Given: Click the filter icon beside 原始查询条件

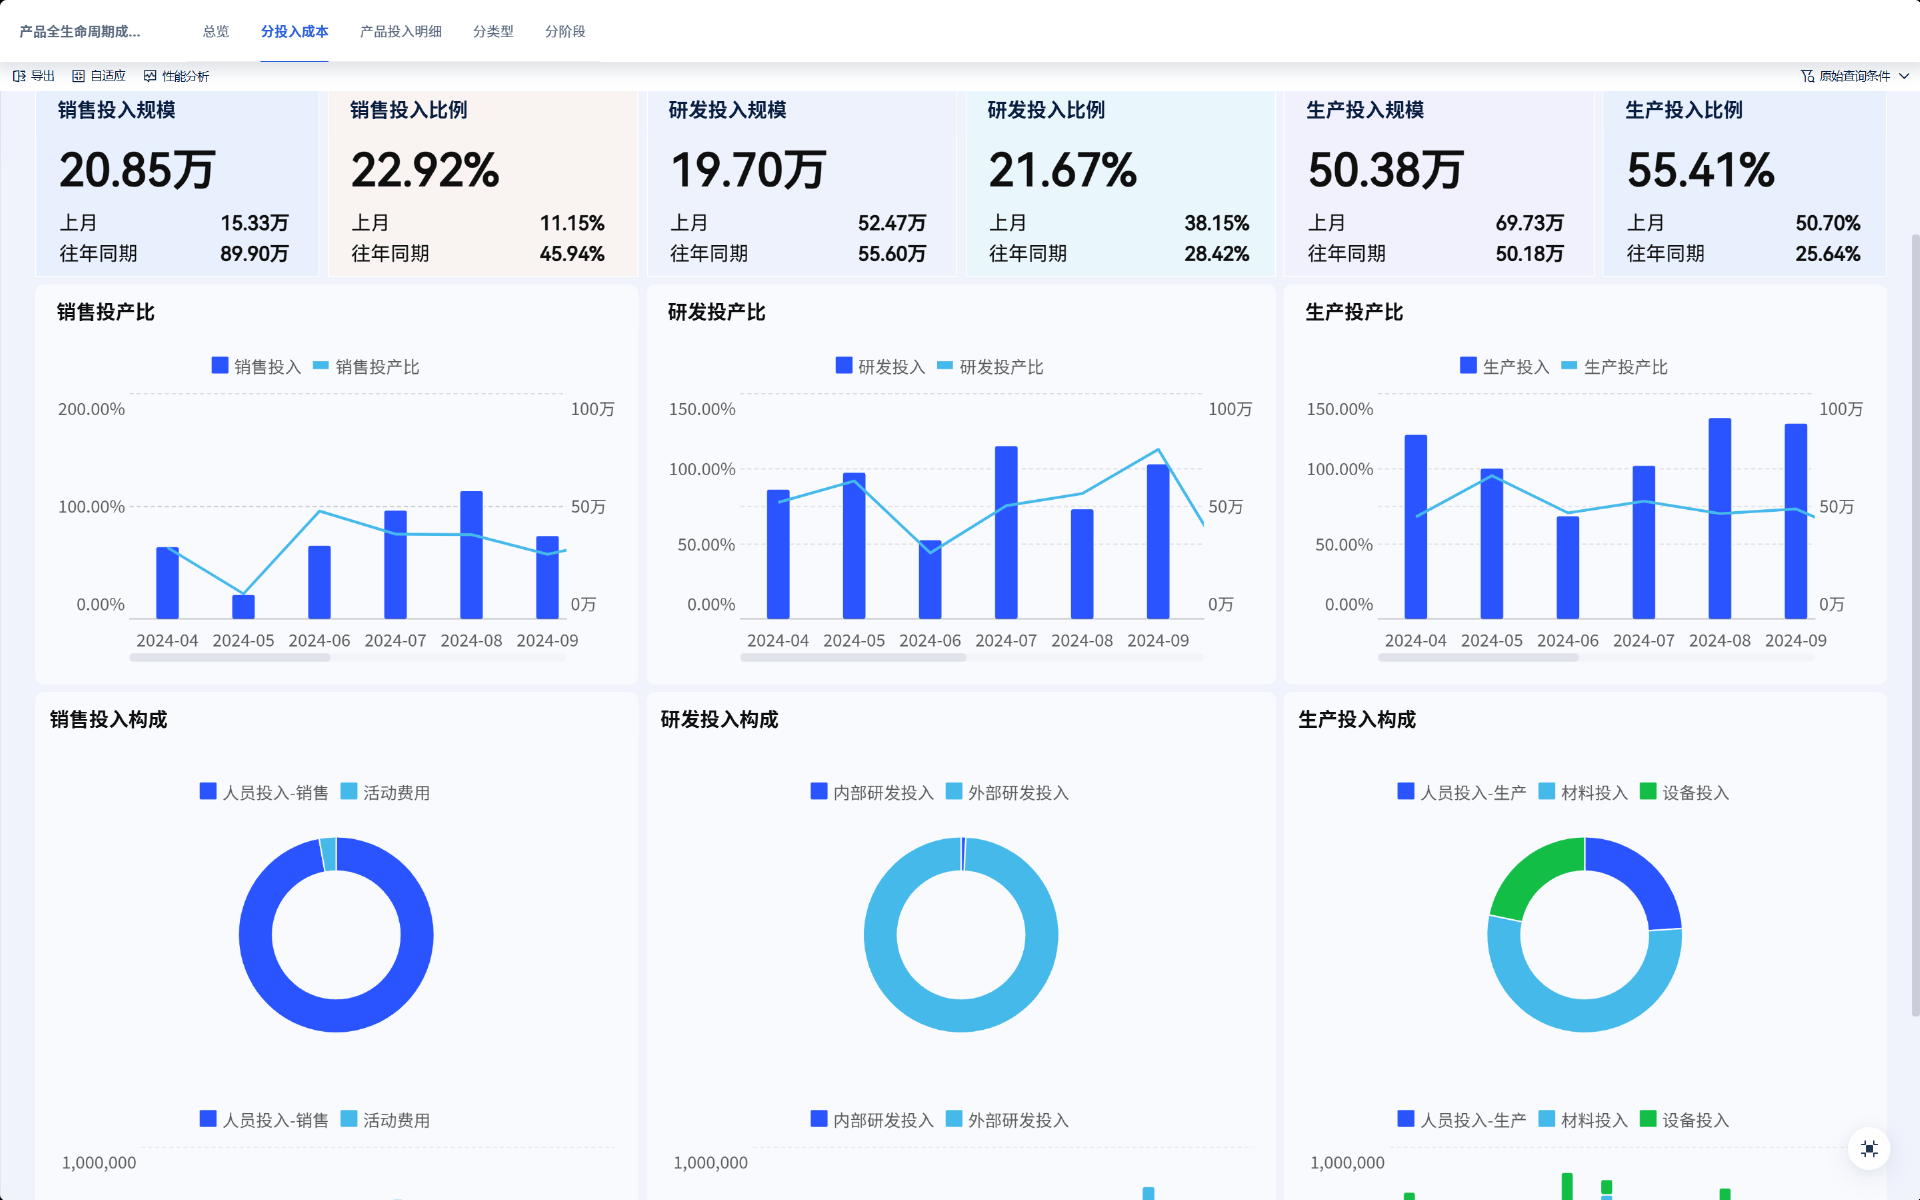Looking at the screenshot, I should click(1807, 76).
